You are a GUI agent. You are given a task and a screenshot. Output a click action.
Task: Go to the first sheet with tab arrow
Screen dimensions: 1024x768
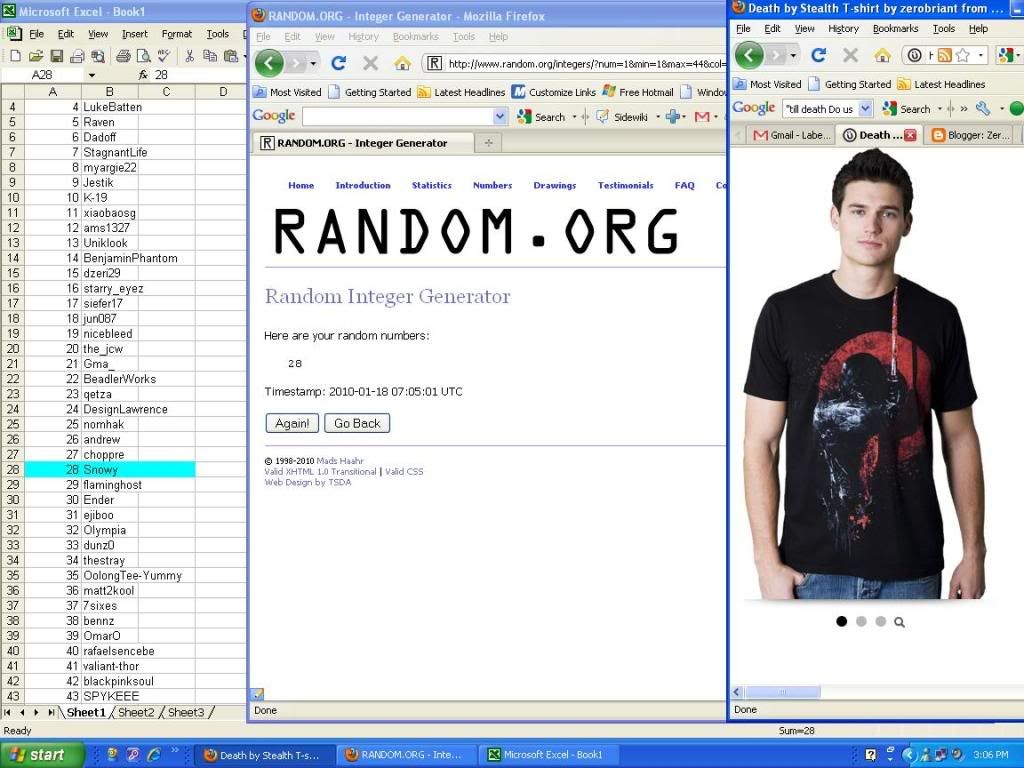pyautogui.click(x=8, y=712)
